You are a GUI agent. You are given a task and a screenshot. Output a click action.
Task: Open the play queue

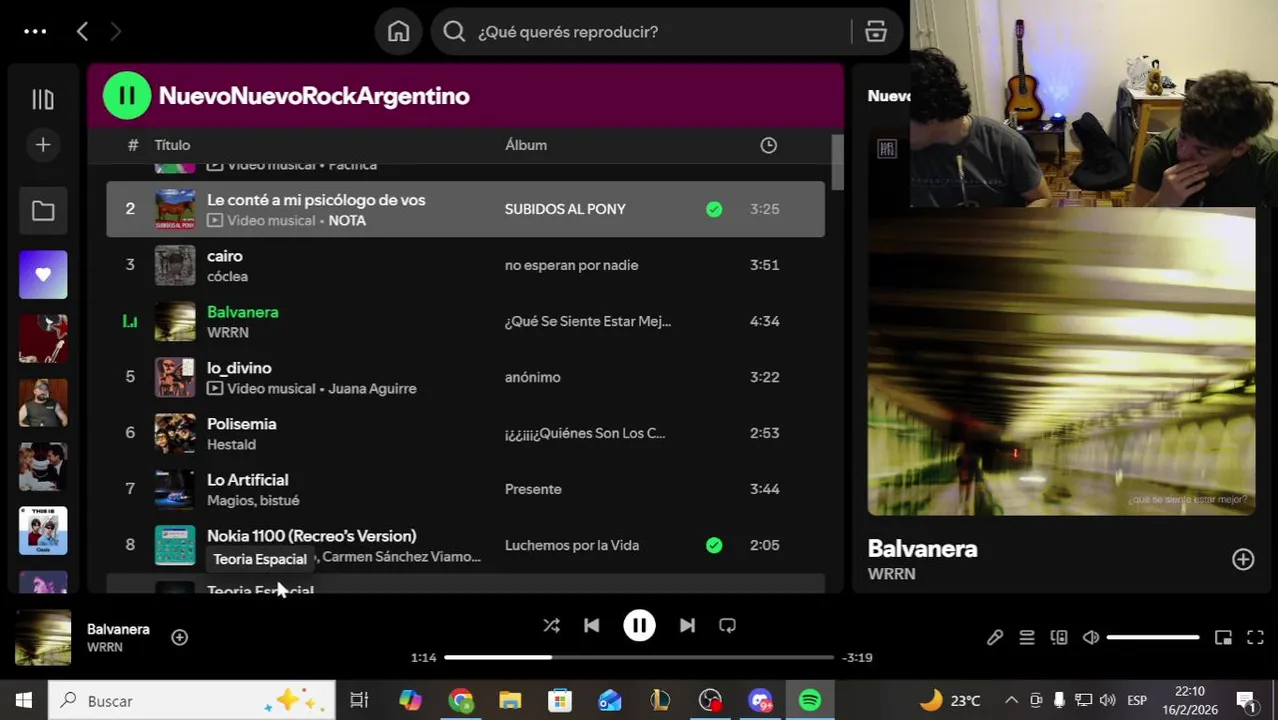pyautogui.click(x=1027, y=638)
